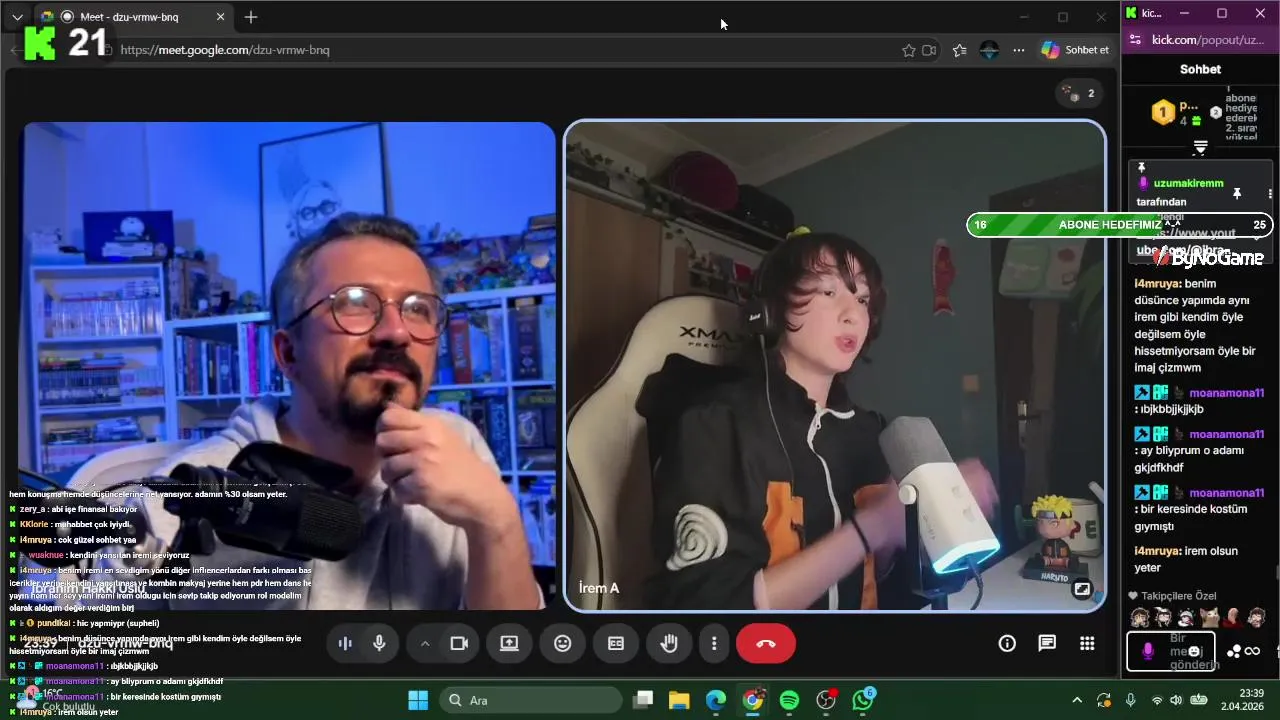Leave the Meet call

pyautogui.click(x=766, y=644)
